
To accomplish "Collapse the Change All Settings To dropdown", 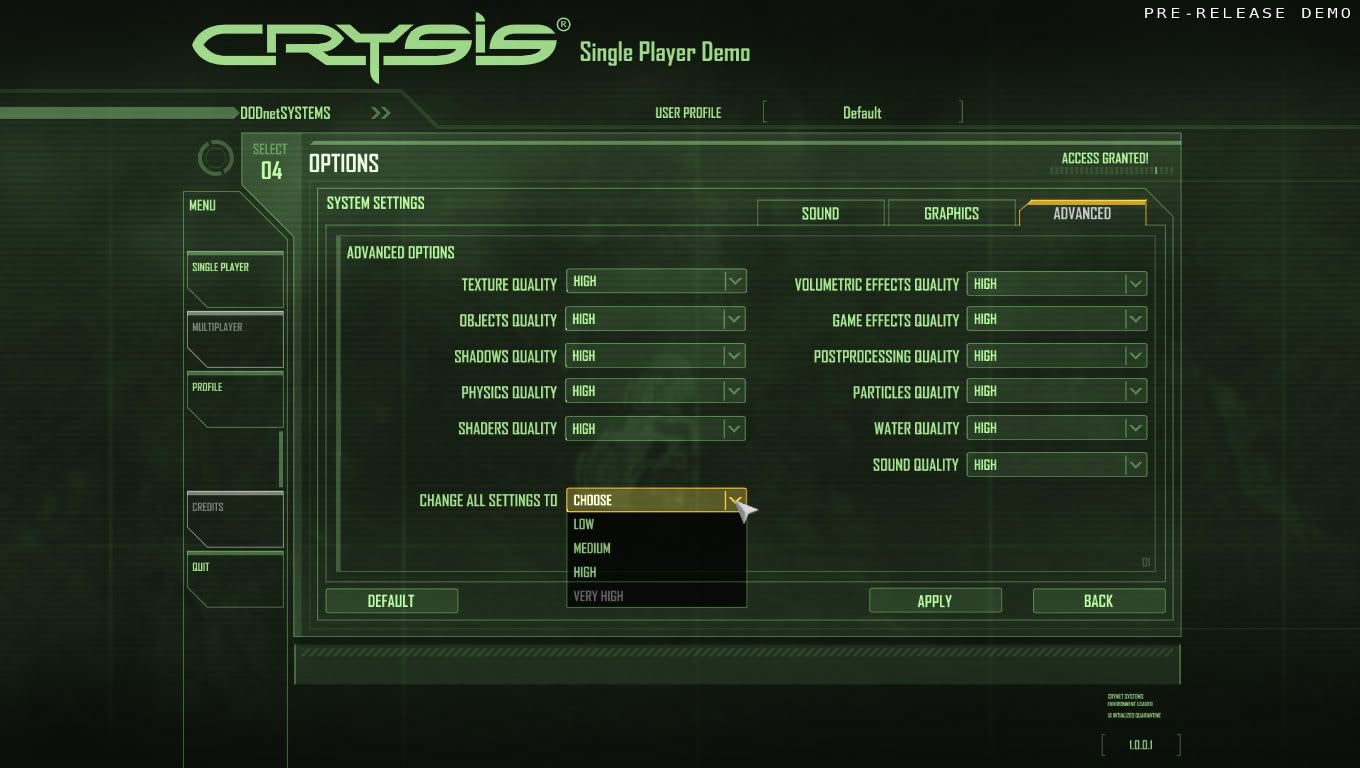I will tap(656, 500).
